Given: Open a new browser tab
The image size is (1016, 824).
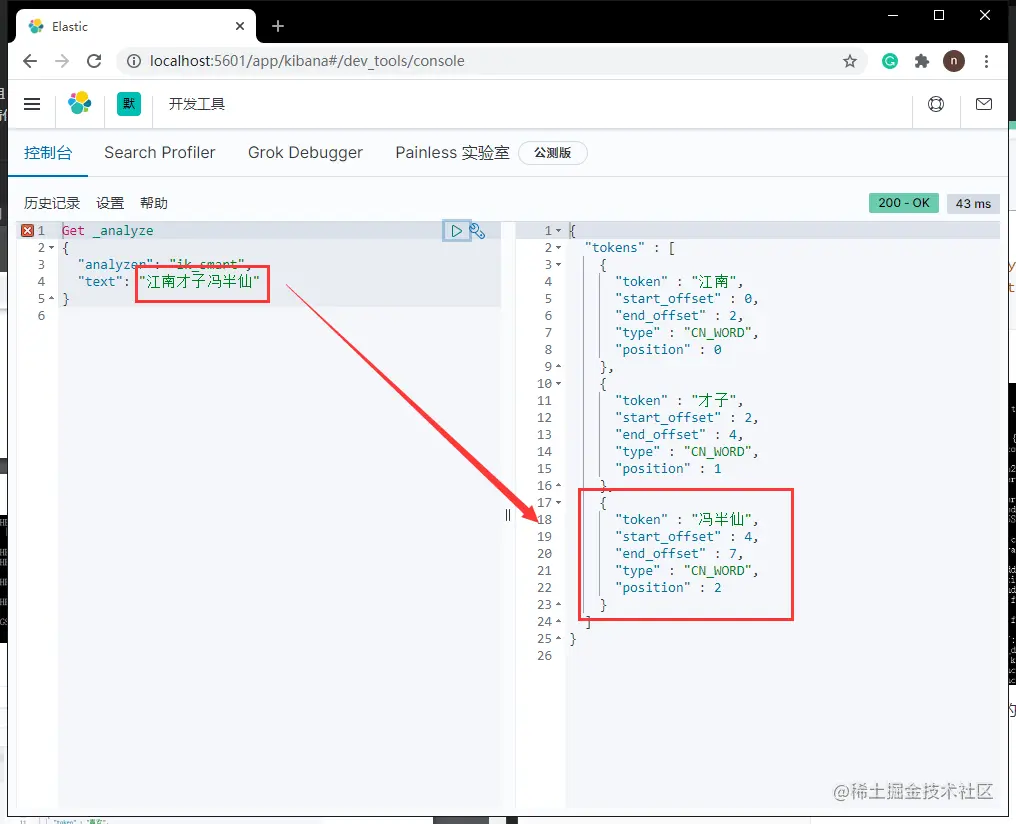Looking at the screenshot, I should [x=278, y=26].
